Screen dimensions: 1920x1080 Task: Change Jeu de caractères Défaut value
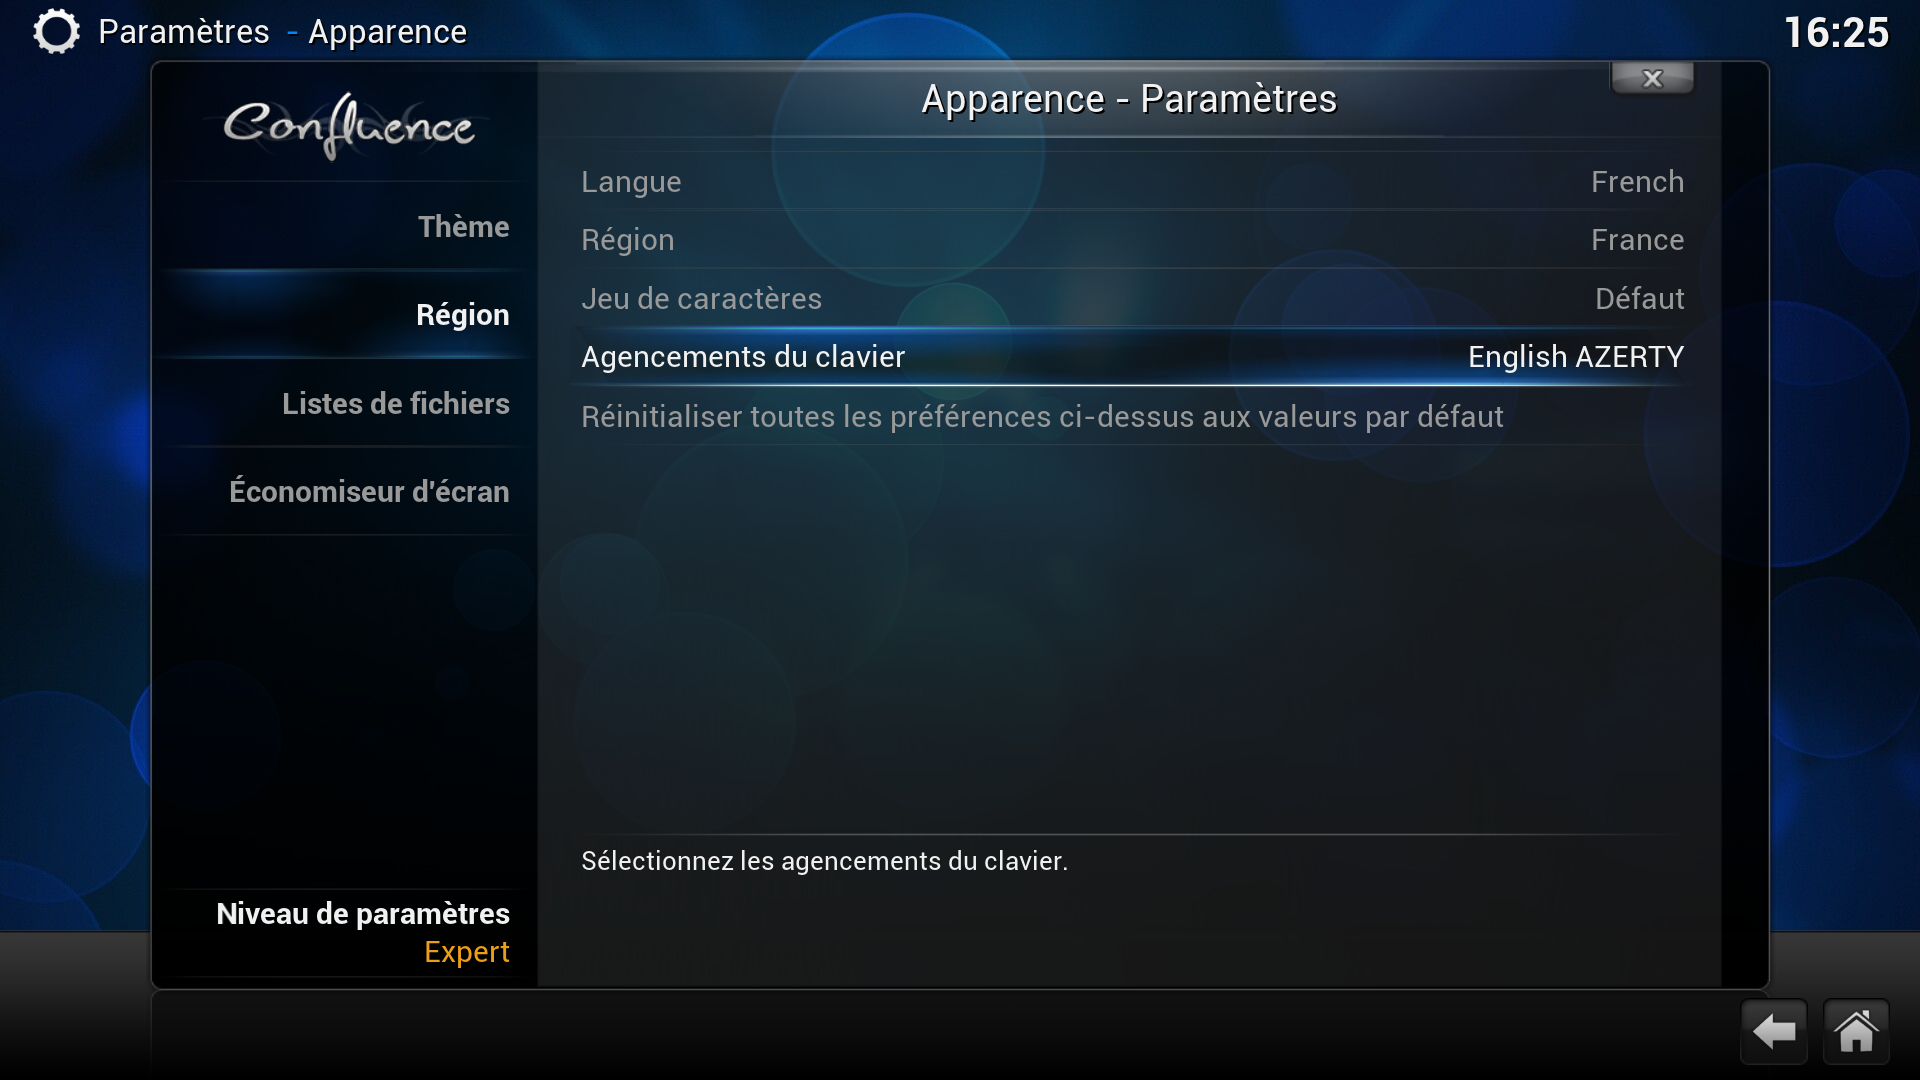click(x=1132, y=298)
